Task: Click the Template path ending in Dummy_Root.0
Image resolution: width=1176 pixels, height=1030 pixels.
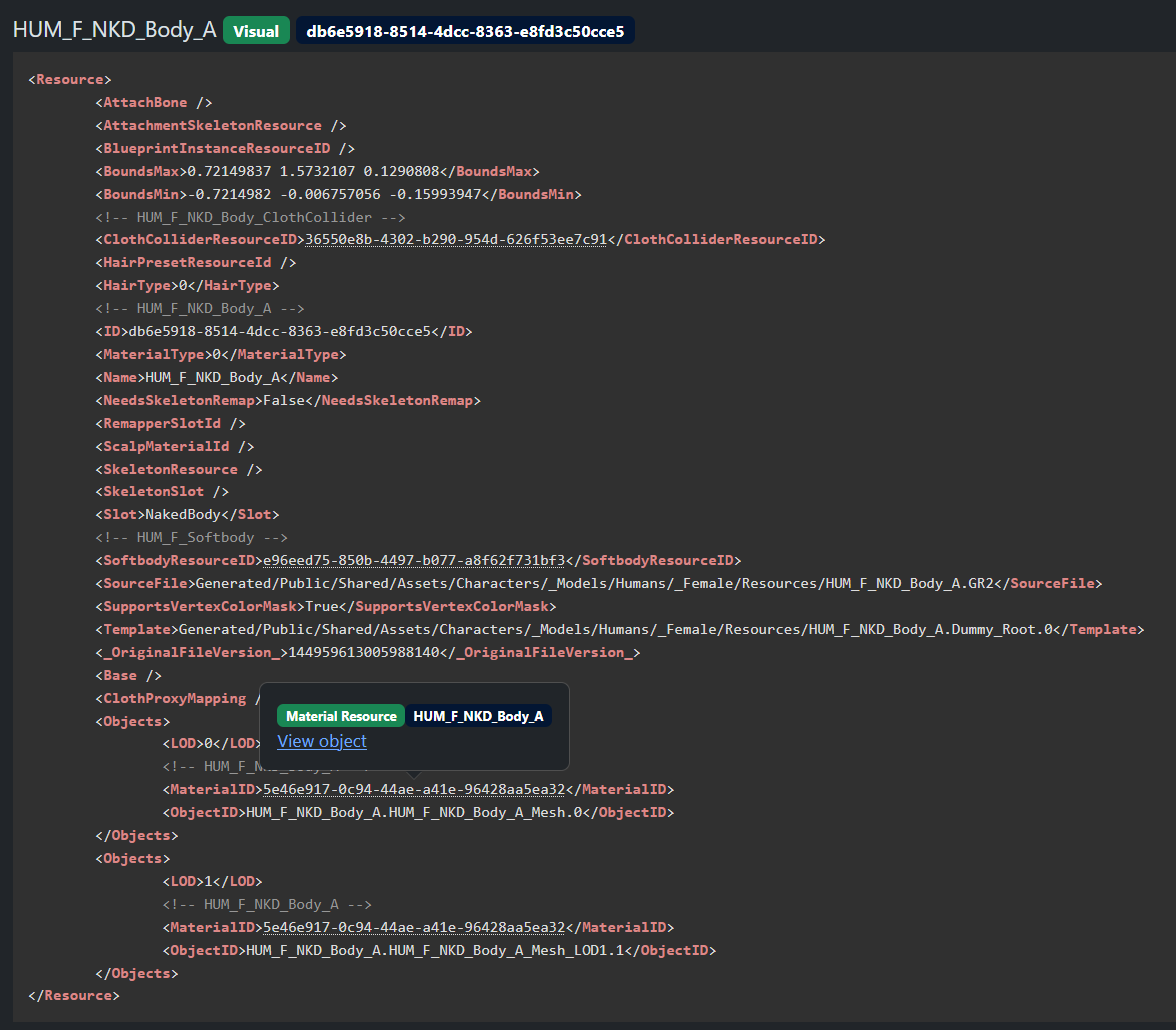Action: pos(616,629)
